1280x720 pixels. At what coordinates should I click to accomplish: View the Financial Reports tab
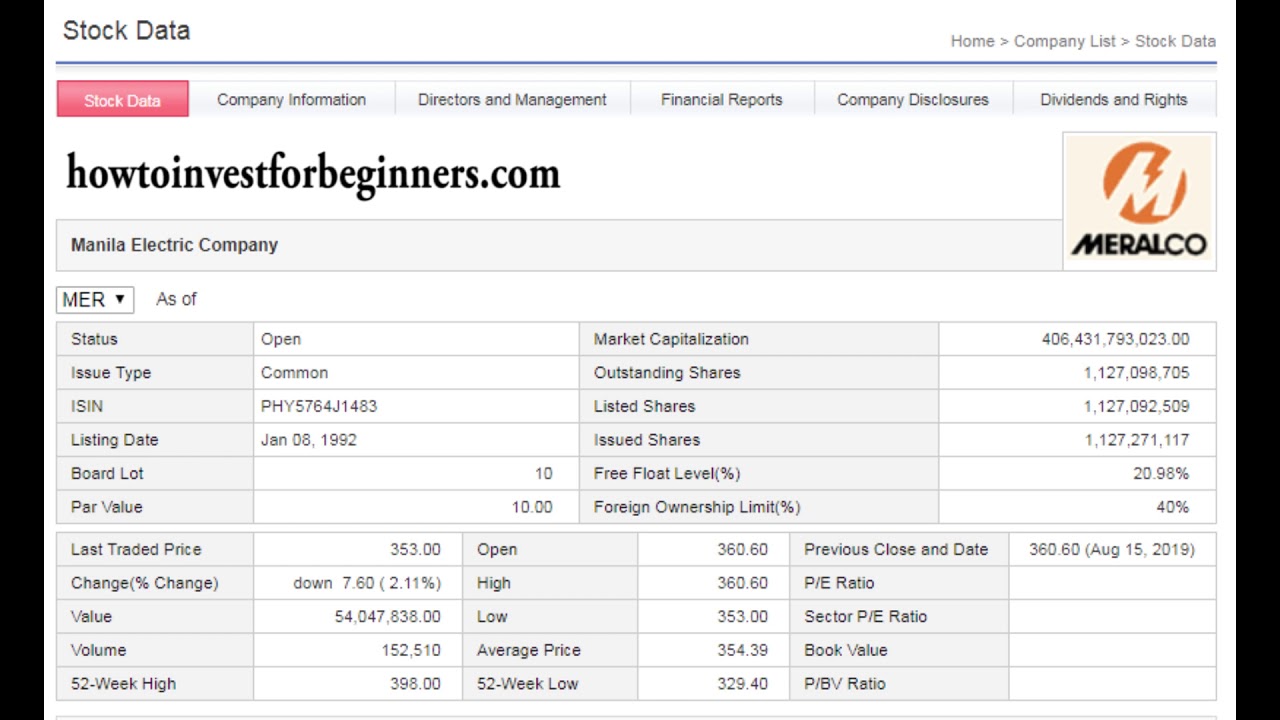click(721, 100)
